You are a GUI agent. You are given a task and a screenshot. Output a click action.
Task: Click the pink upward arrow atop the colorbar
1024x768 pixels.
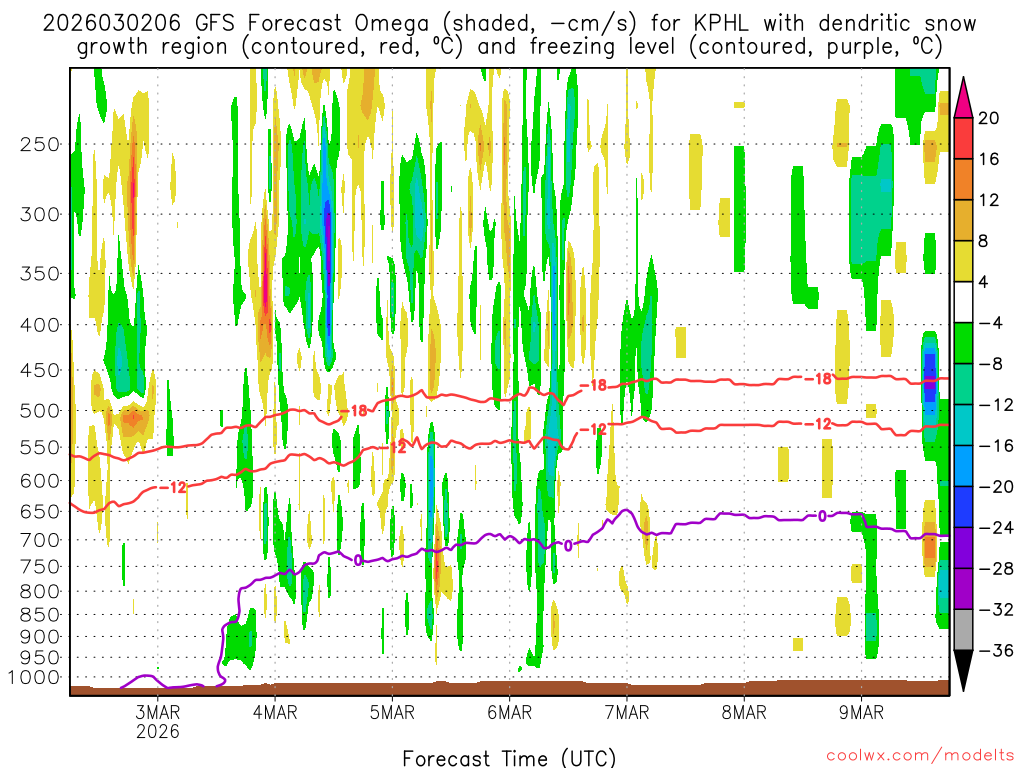click(965, 96)
